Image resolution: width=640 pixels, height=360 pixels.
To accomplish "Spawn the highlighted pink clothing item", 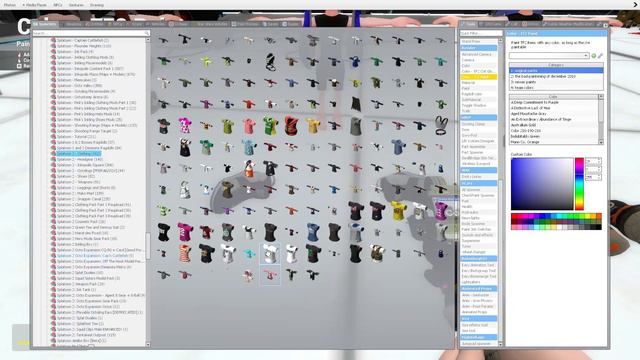I will (x=270, y=275).
